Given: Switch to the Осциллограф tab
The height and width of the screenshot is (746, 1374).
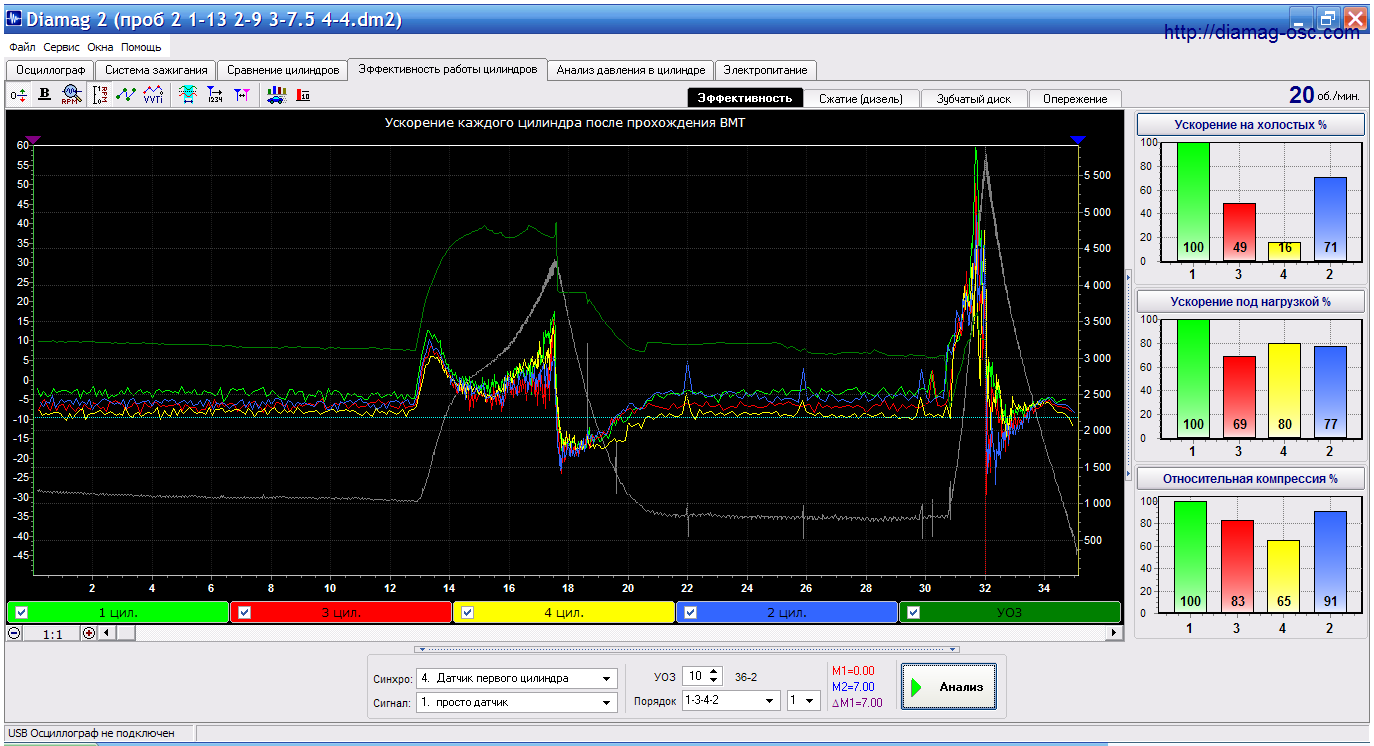Looking at the screenshot, I should [x=50, y=70].
